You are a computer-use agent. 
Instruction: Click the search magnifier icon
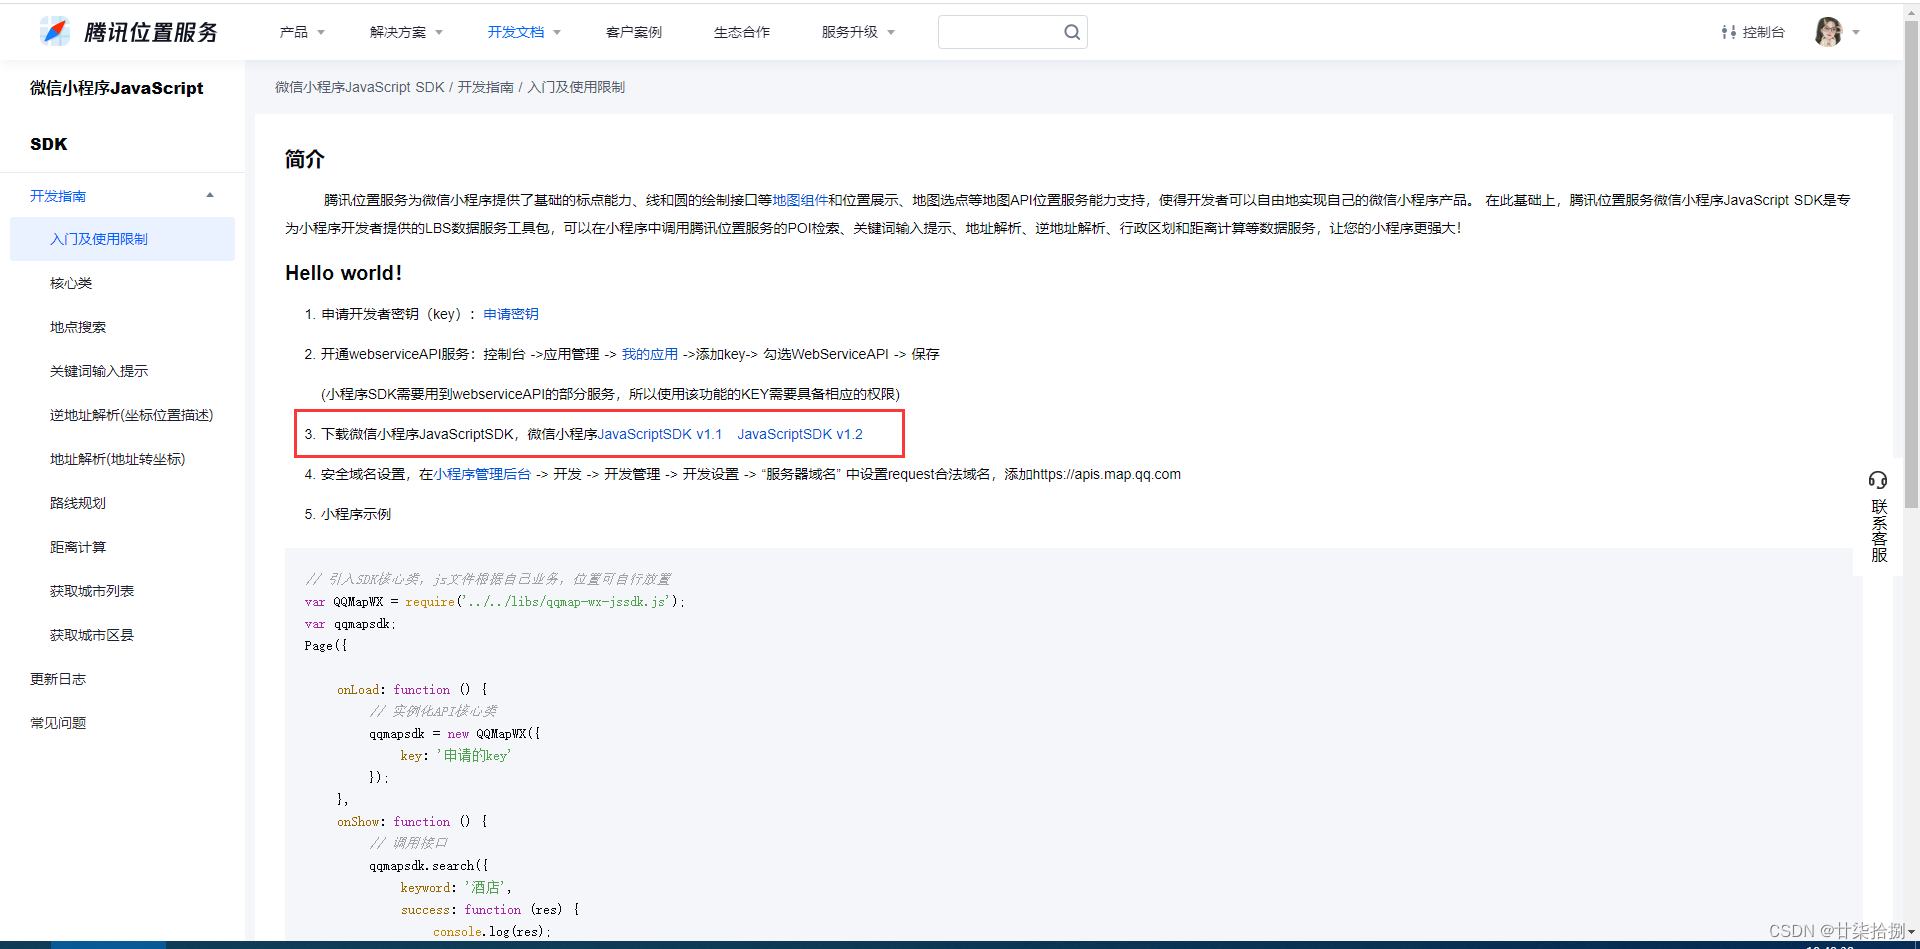[x=1072, y=32]
